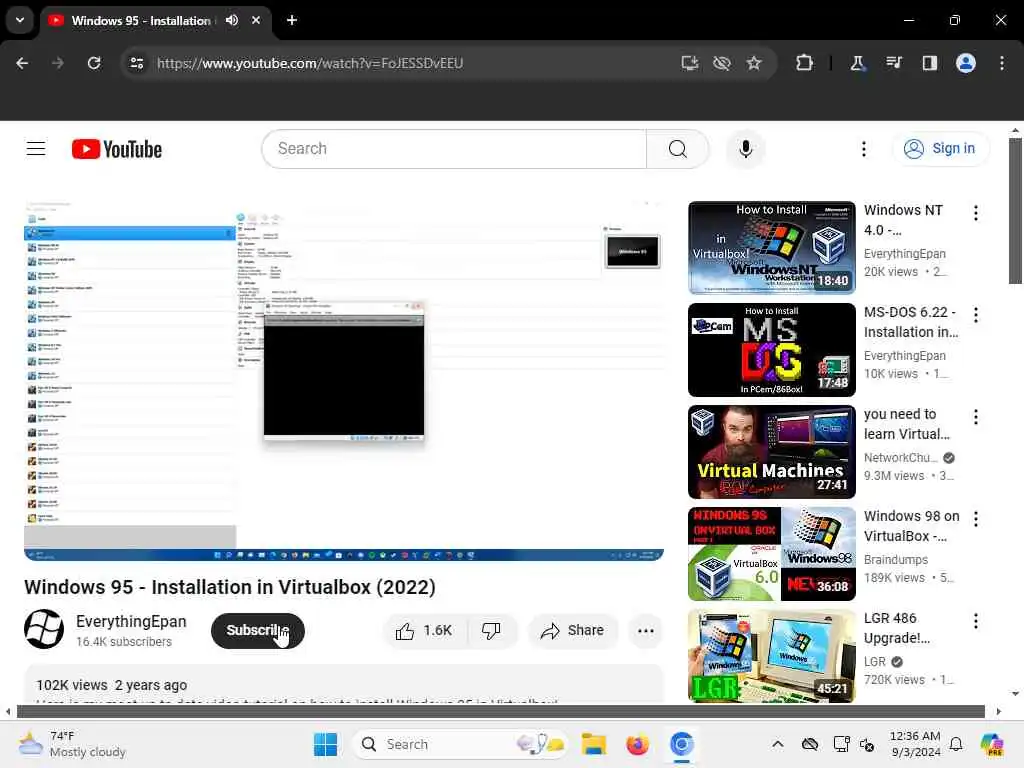1024x768 pixels.
Task: Select the YouTube URL in address bar
Action: 310,63
